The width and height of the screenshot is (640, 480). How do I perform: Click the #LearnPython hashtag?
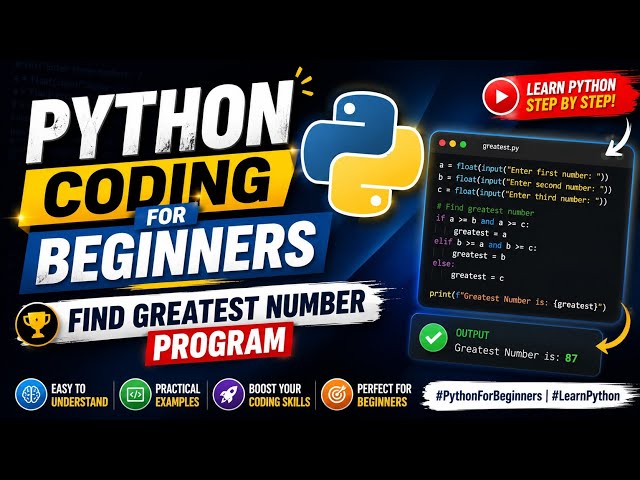click(x=586, y=396)
